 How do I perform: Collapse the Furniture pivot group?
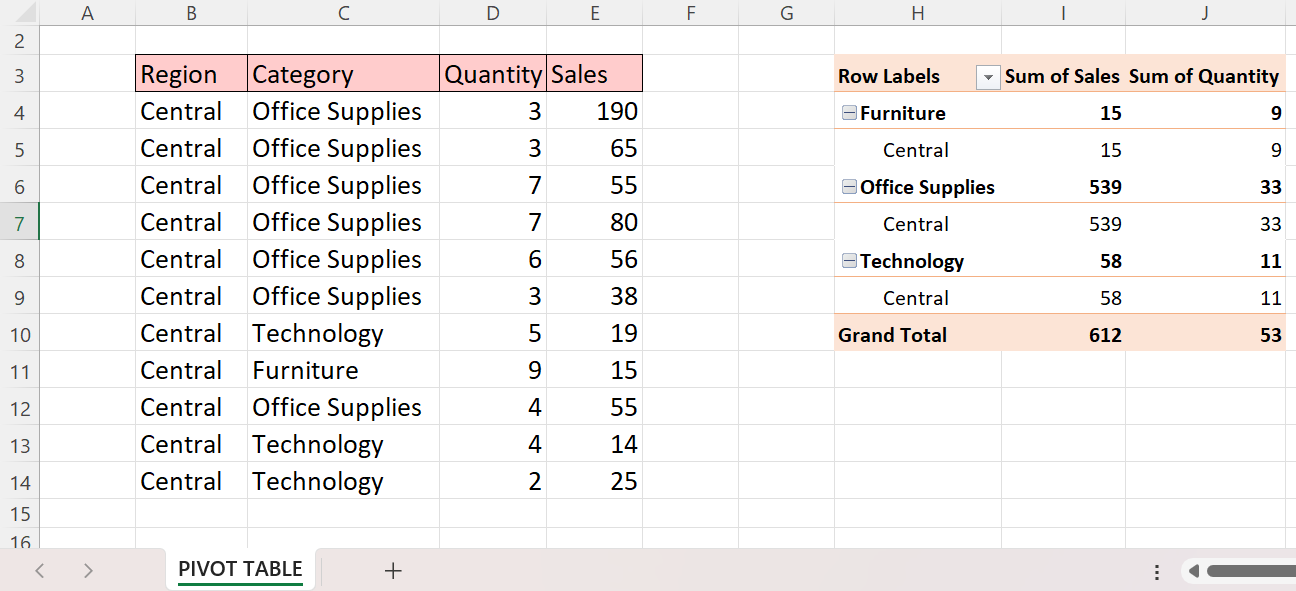click(849, 114)
